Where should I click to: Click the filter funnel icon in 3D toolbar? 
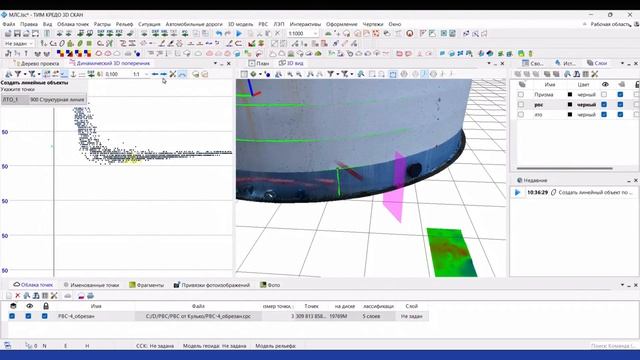click(331, 74)
